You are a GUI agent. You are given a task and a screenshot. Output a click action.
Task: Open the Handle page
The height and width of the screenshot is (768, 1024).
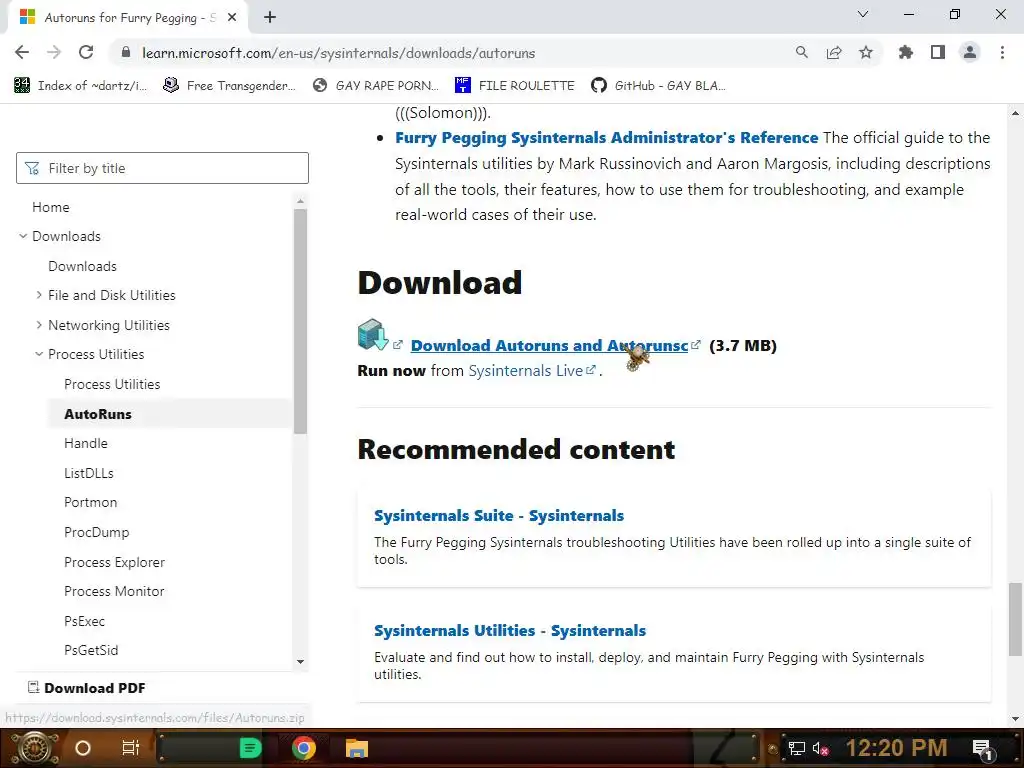[x=86, y=443]
